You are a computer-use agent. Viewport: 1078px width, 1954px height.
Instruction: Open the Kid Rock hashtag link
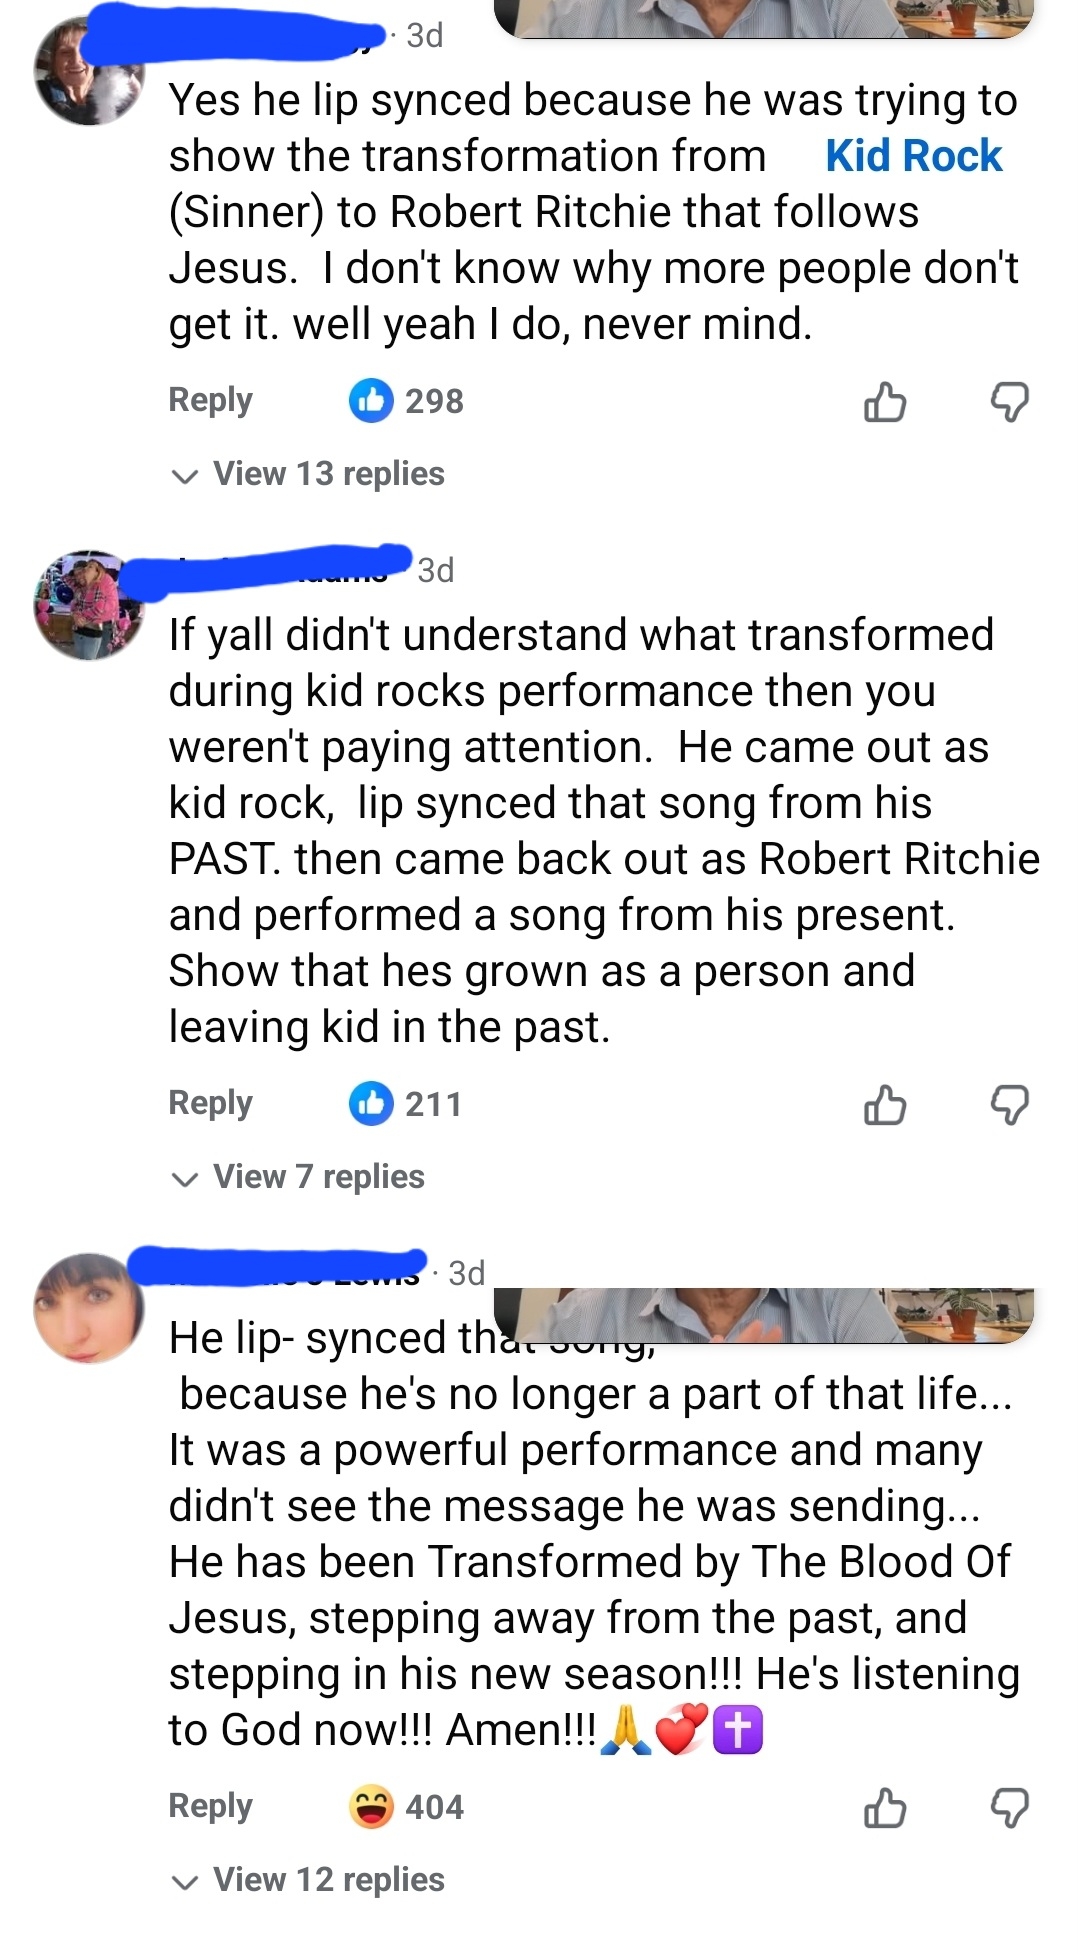coord(913,156)
